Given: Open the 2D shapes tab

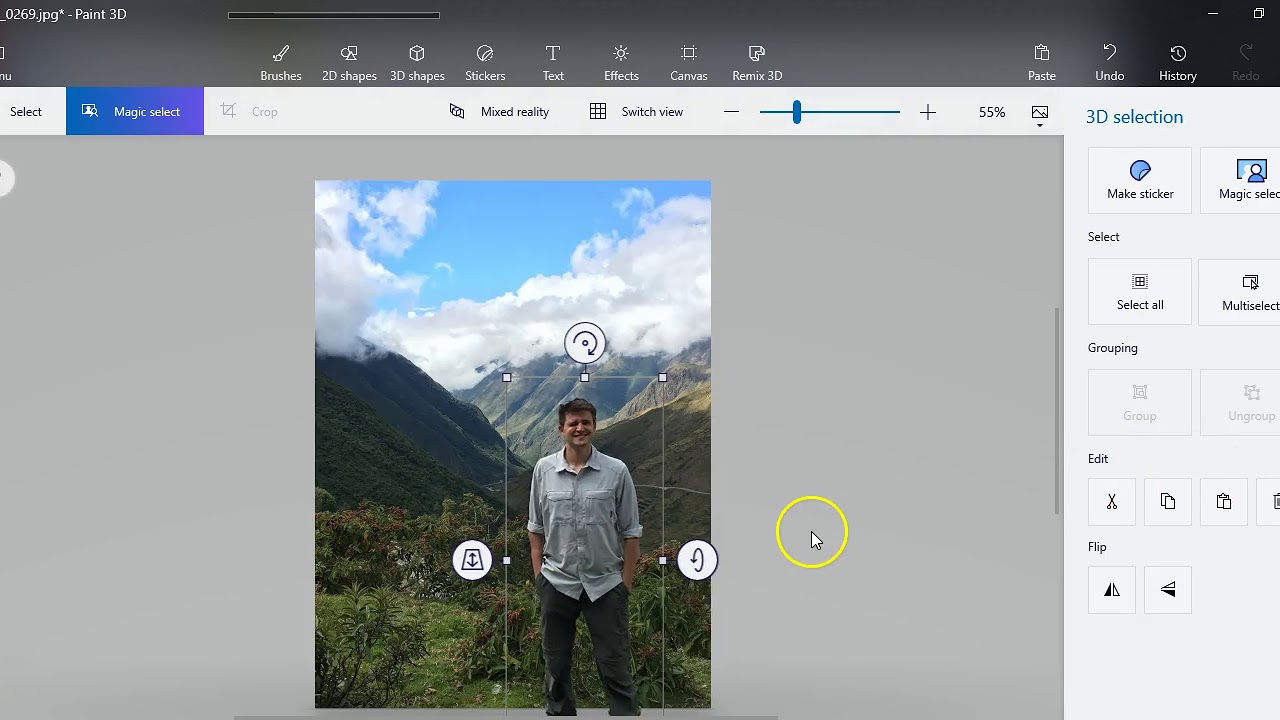Looking at the screenshot, I should [349, 63].
